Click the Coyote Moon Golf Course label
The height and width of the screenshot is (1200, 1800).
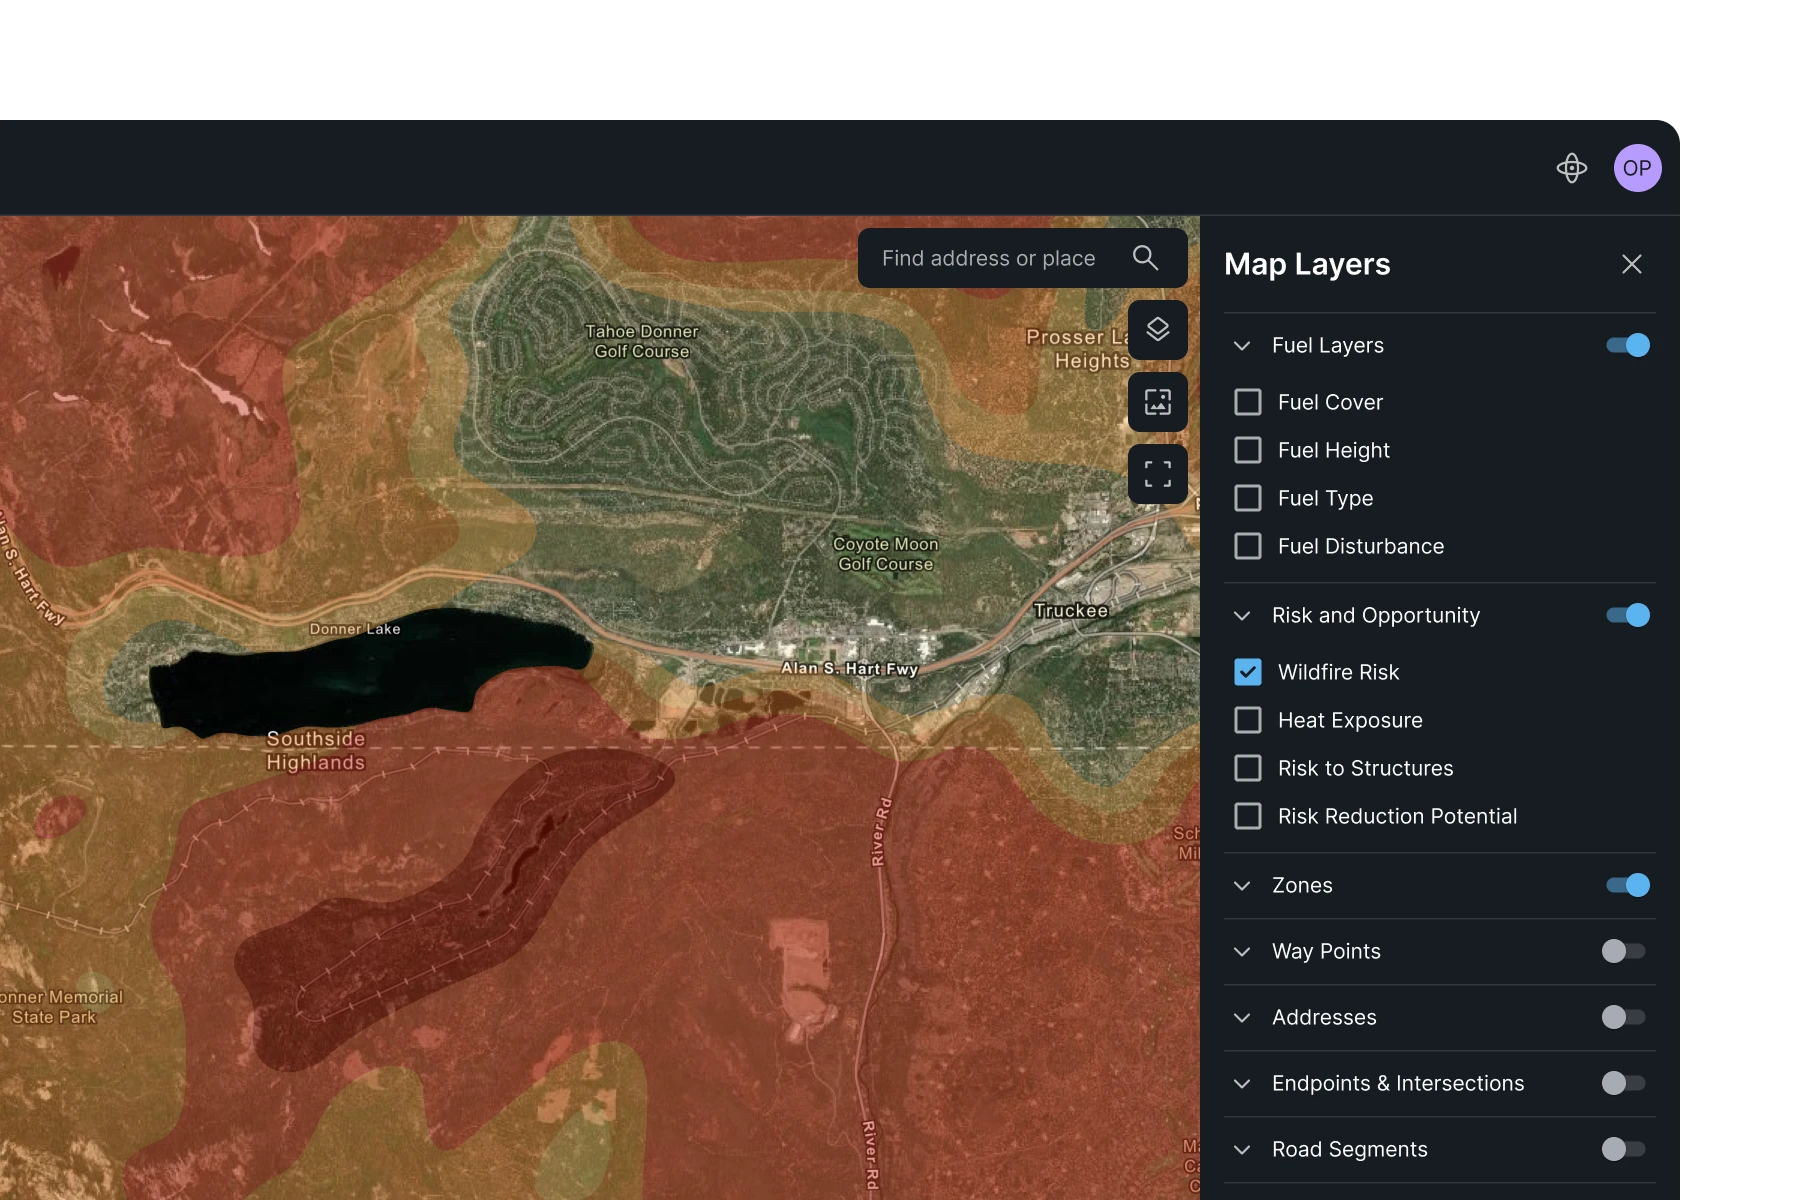coord(886,554)
